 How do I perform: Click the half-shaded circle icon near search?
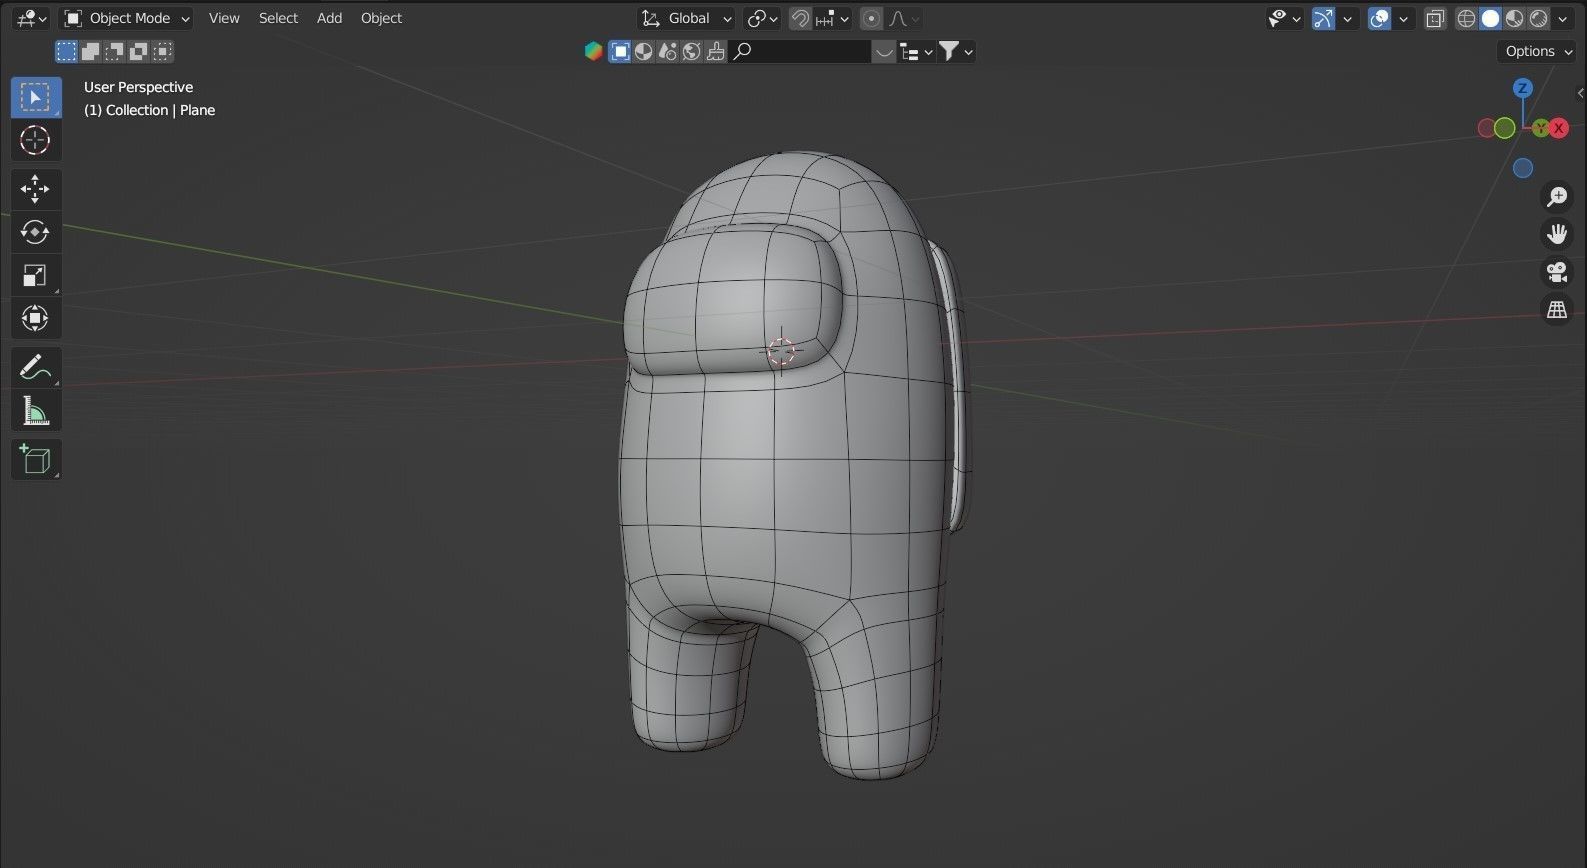click(644, 51)
